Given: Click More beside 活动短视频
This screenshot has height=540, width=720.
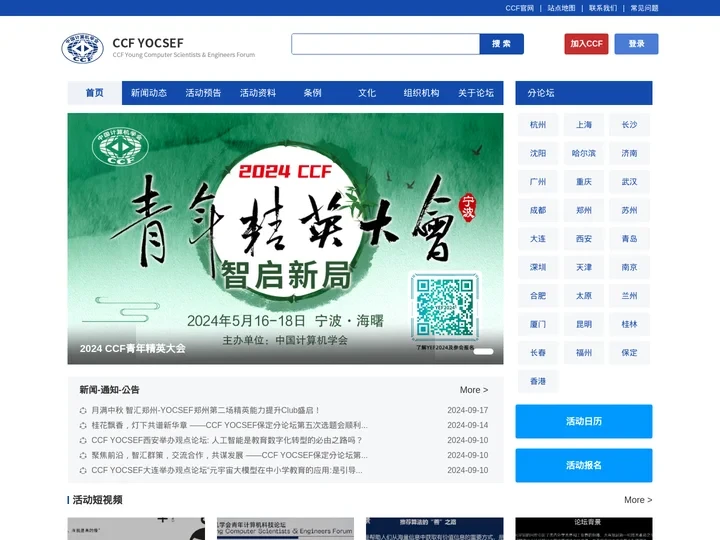Looking at the screenshot, I should tap(638, 500).
